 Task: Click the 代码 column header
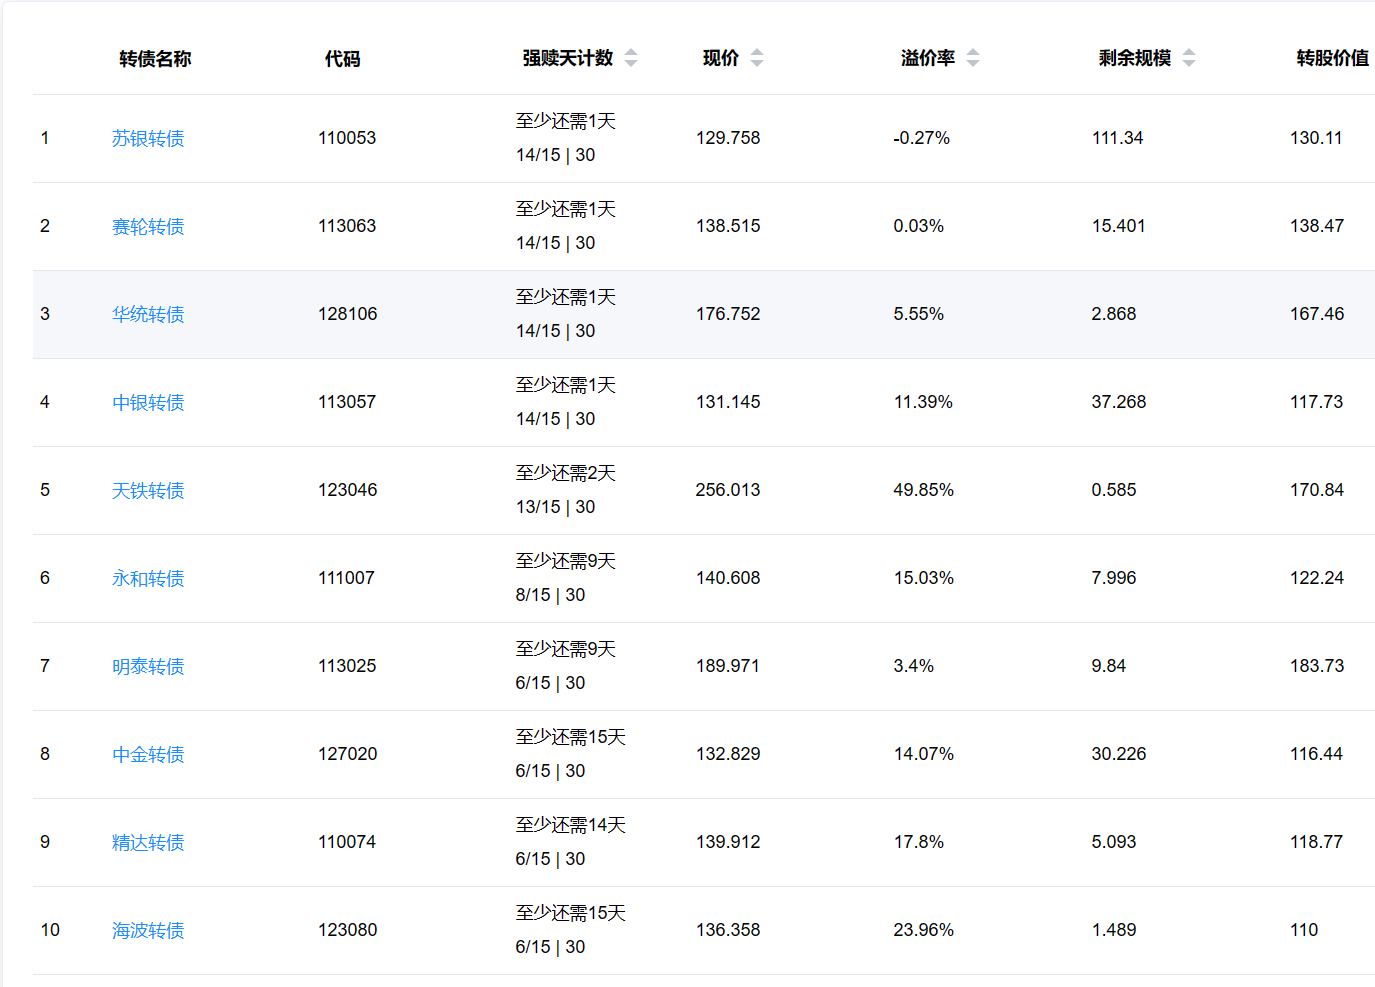coord(342,59)
